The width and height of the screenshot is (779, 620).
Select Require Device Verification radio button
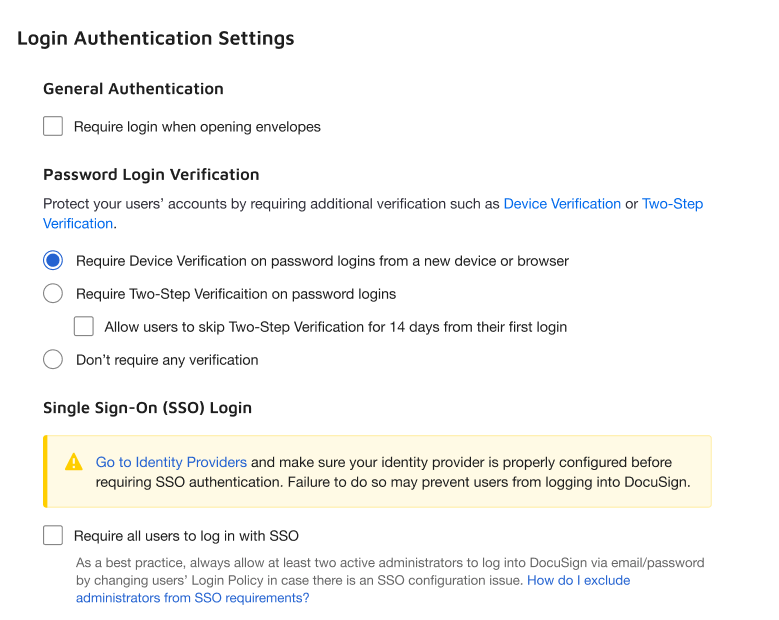tap(53, 261)
